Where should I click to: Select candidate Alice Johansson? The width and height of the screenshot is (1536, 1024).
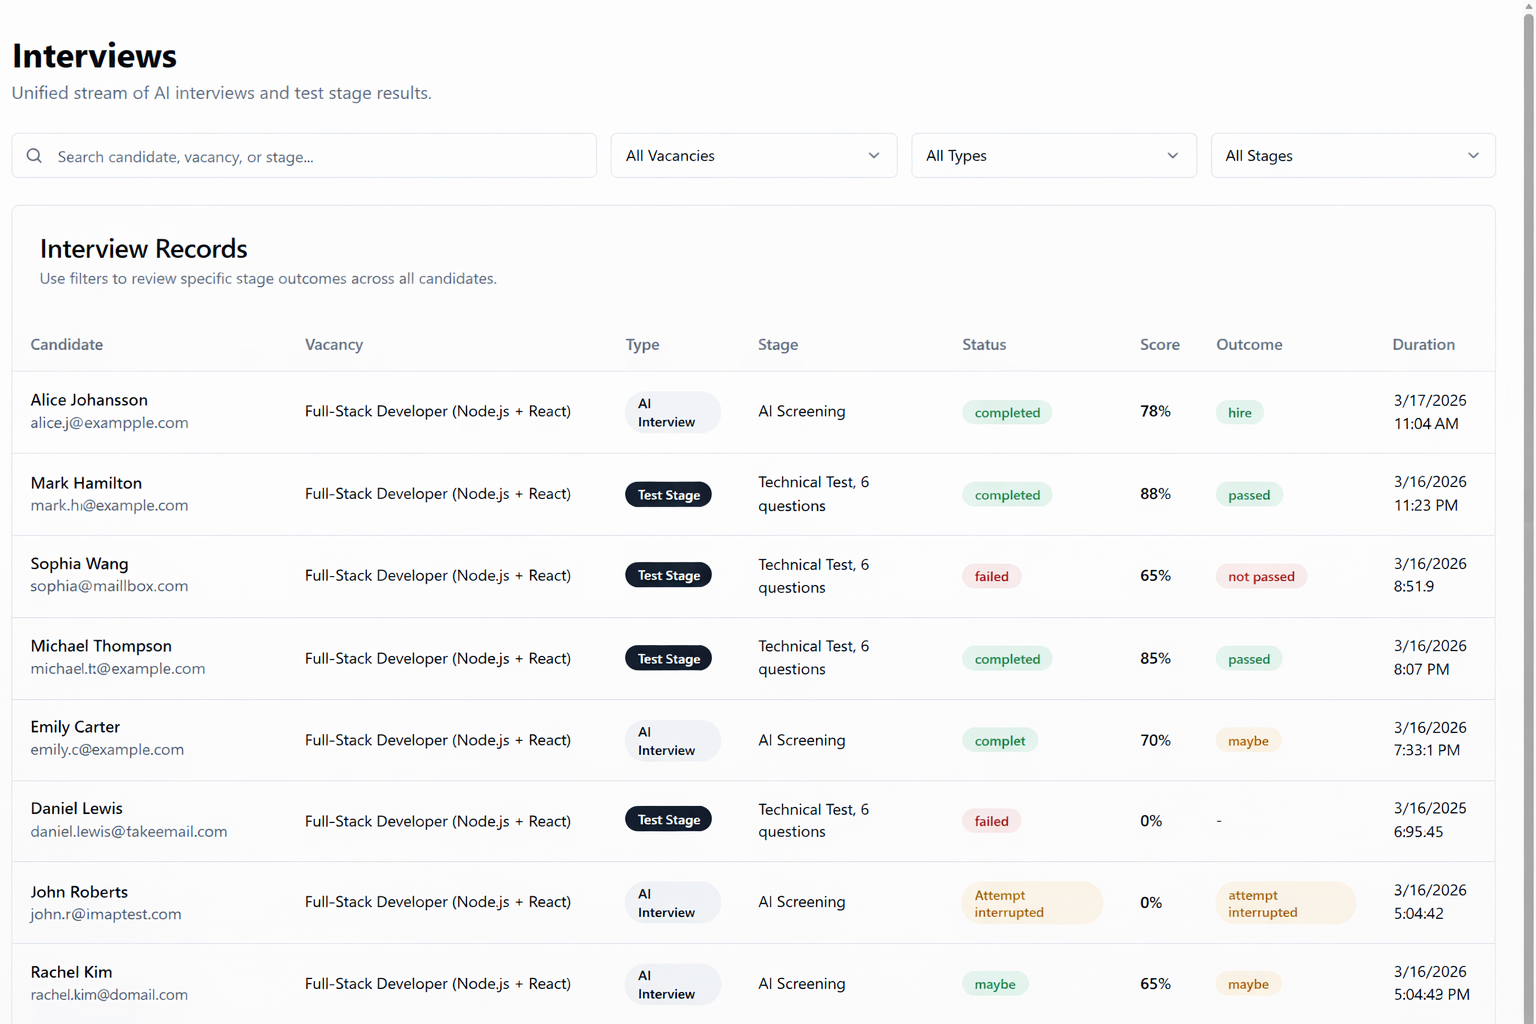point(89,400)
